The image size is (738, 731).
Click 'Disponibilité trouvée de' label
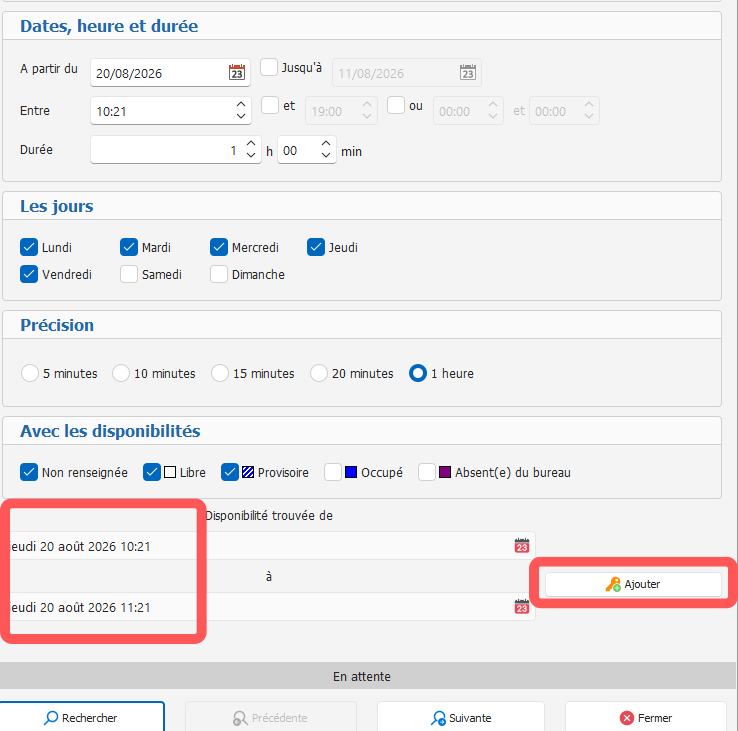click(x=269, y=515)
